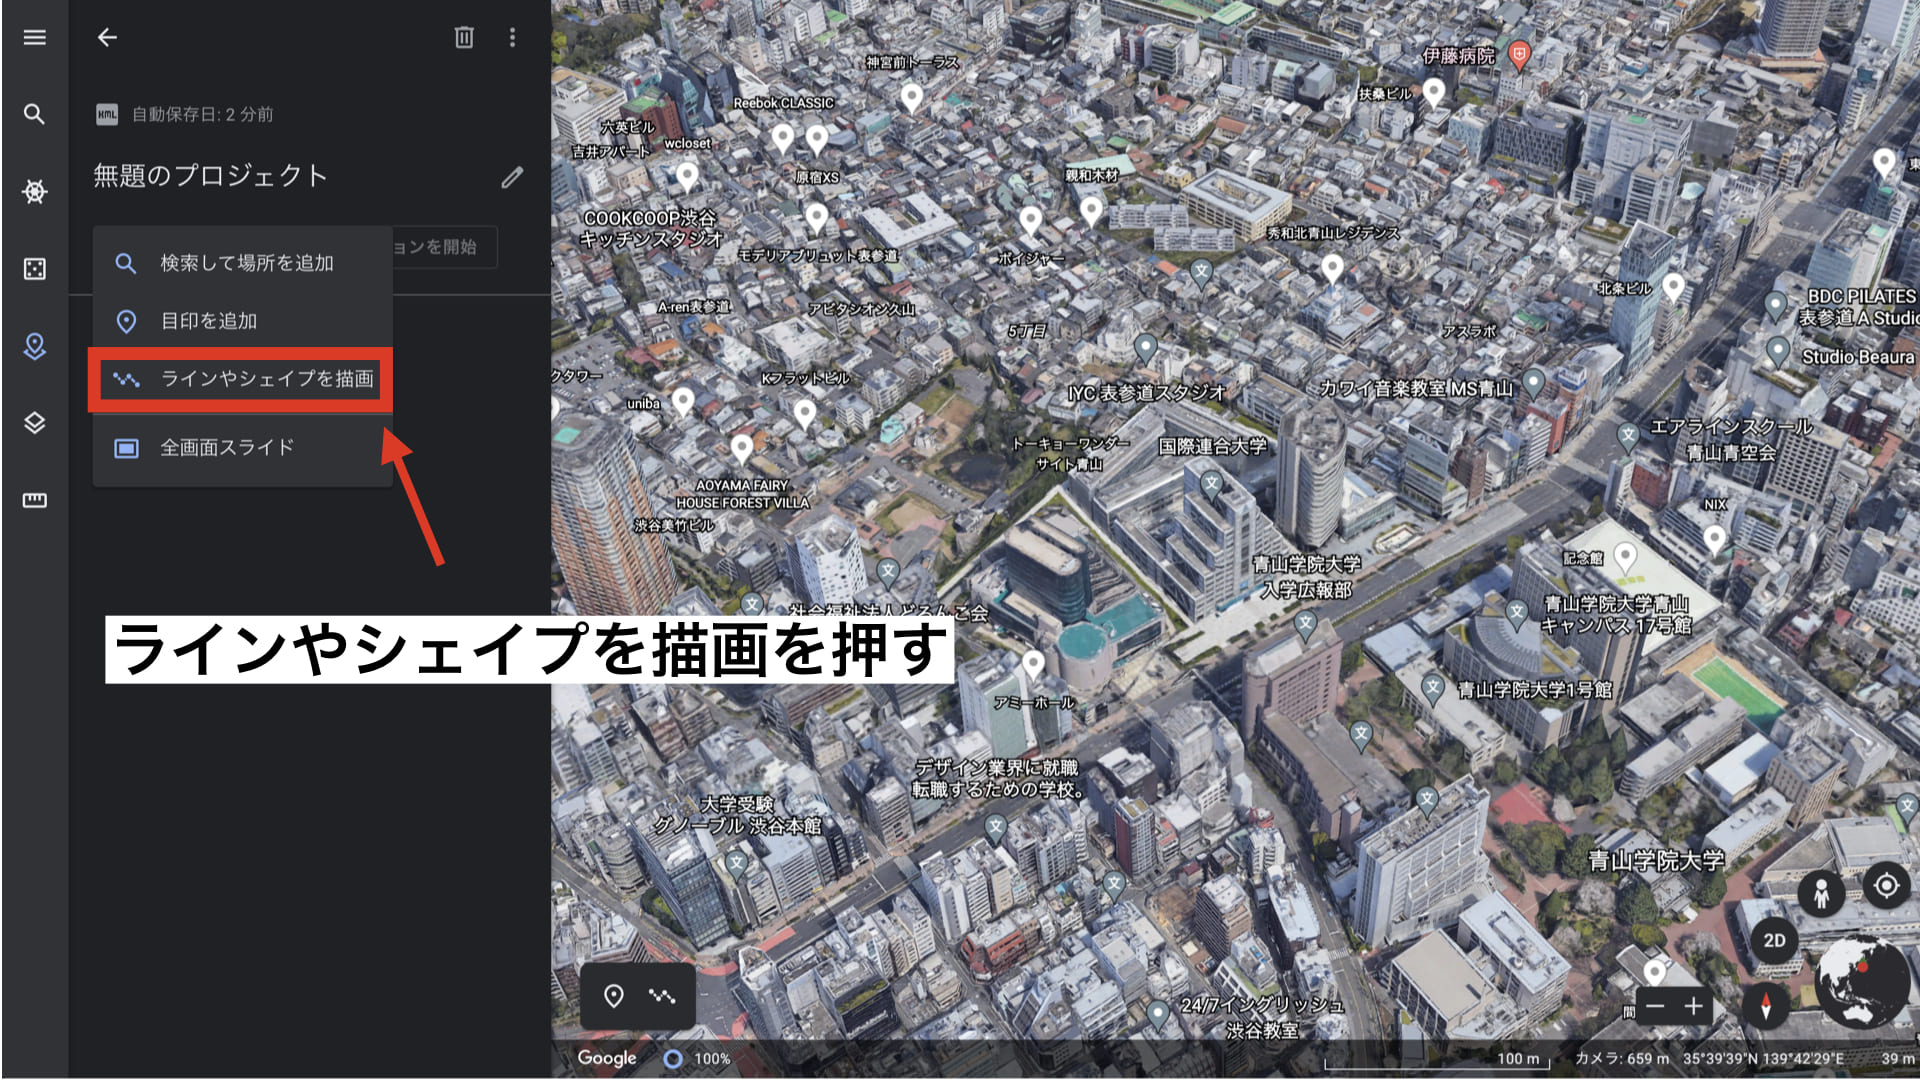This screenshot has height=1080, width=1920.
Task: Choose ラインやシェイプを描画 menu item
Action: tap(242, 379)
